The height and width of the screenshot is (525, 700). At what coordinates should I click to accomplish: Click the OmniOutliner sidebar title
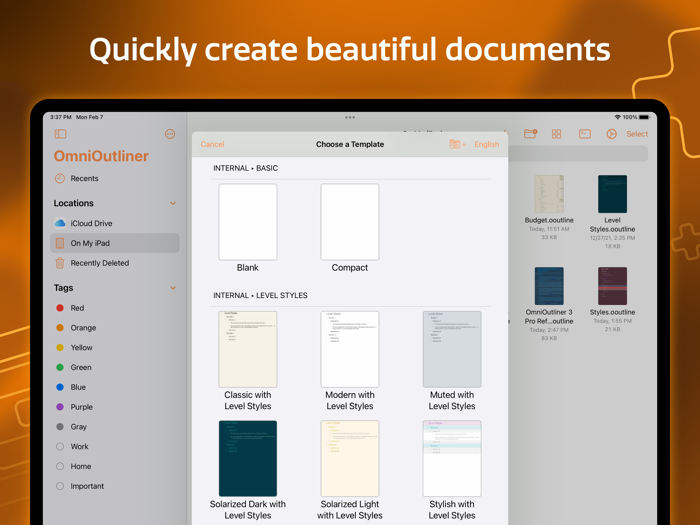101,156
